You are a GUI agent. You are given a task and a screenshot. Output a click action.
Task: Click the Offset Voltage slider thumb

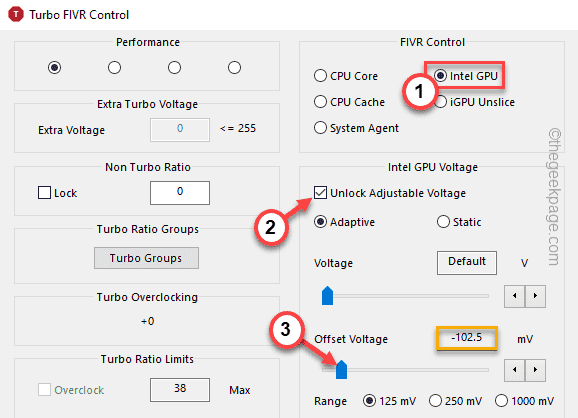pos(341,369)
